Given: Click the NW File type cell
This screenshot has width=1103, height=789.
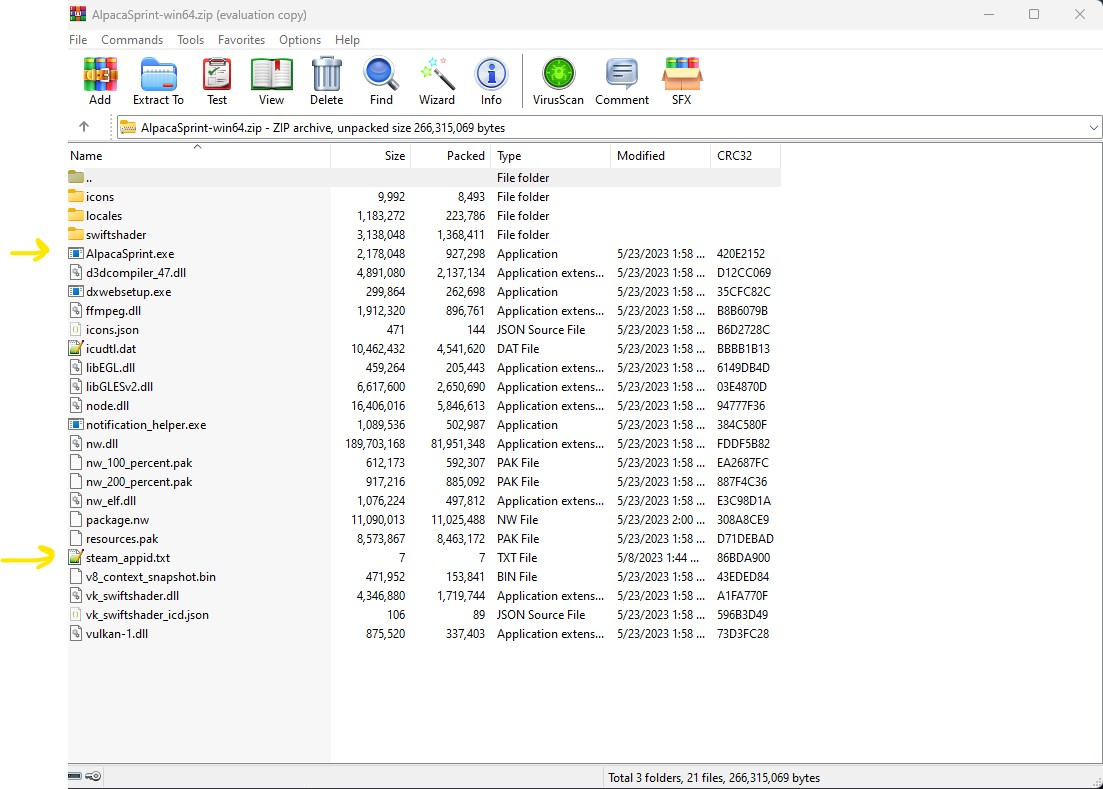Looking at the screenshot, I should [x=517, y=519].
